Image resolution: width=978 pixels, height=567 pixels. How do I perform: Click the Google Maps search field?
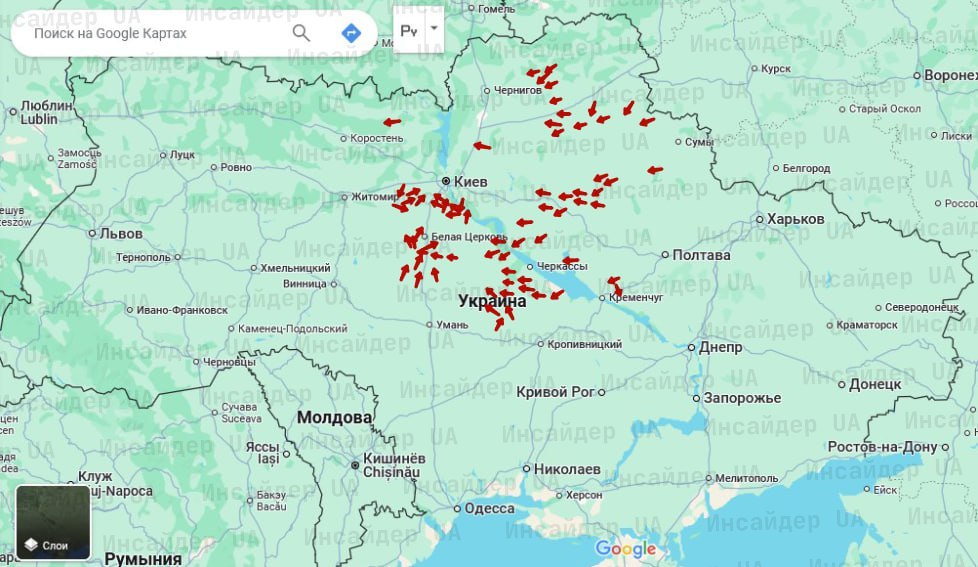point(150,33)
